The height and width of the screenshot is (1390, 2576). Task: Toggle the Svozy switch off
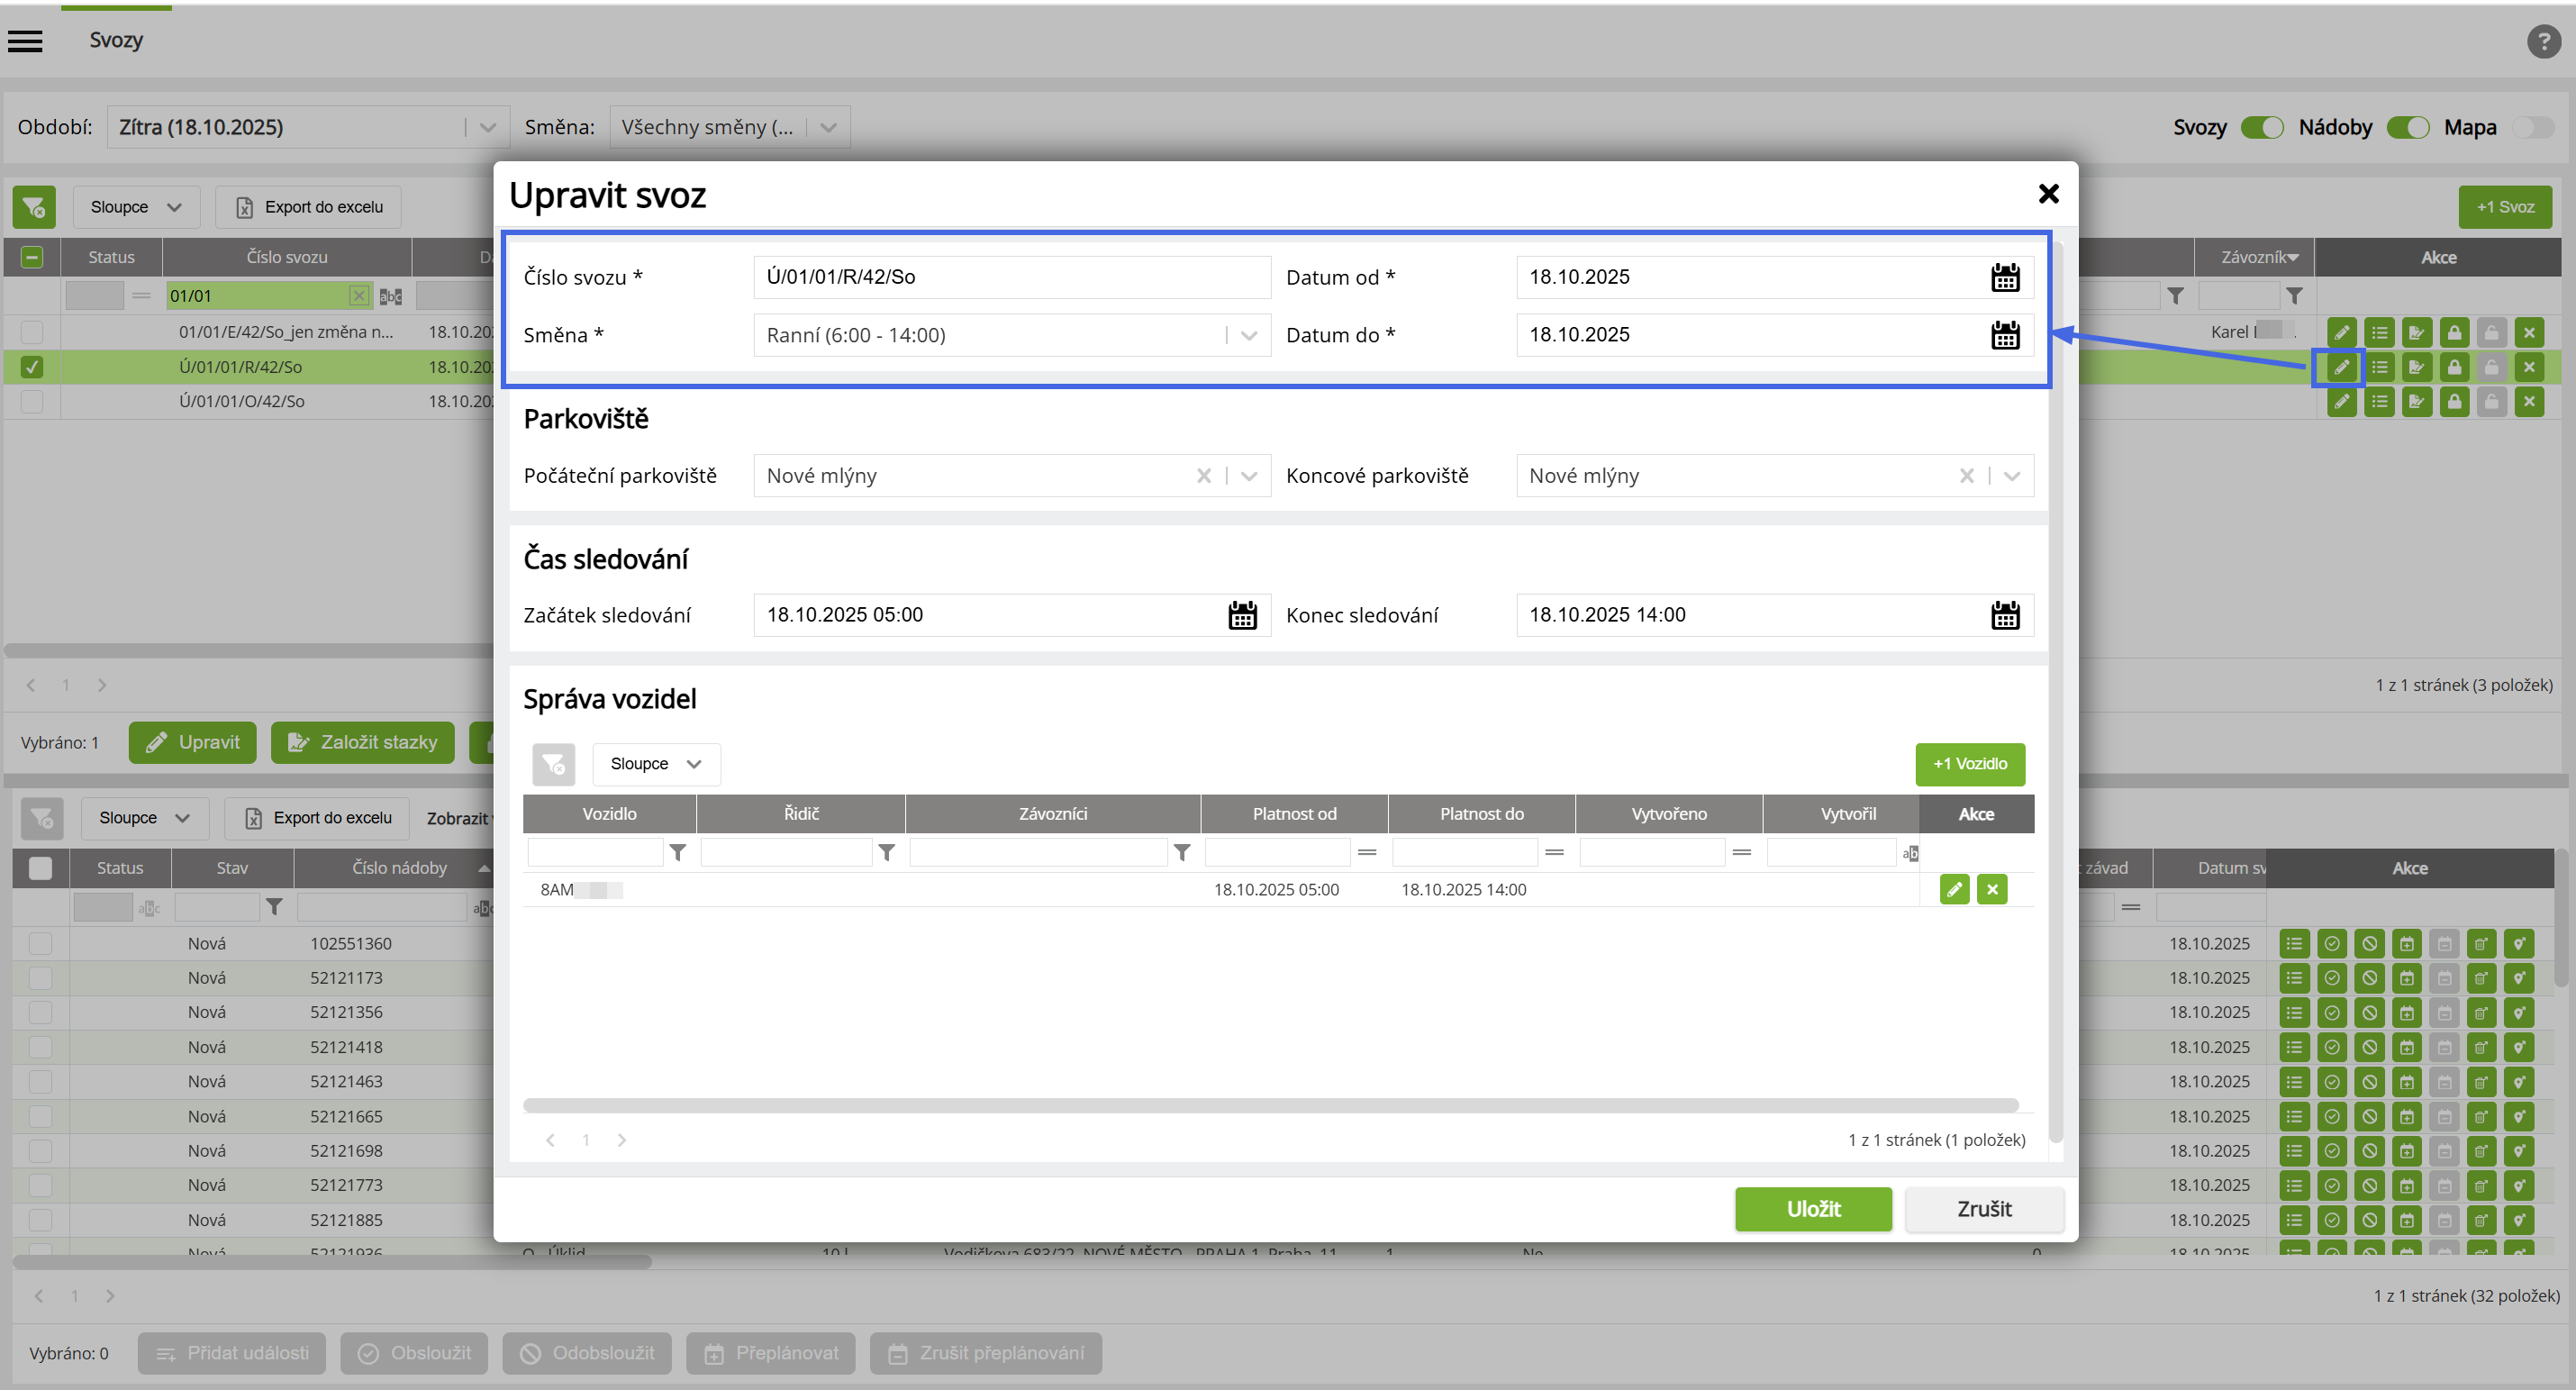[2261, 127]
